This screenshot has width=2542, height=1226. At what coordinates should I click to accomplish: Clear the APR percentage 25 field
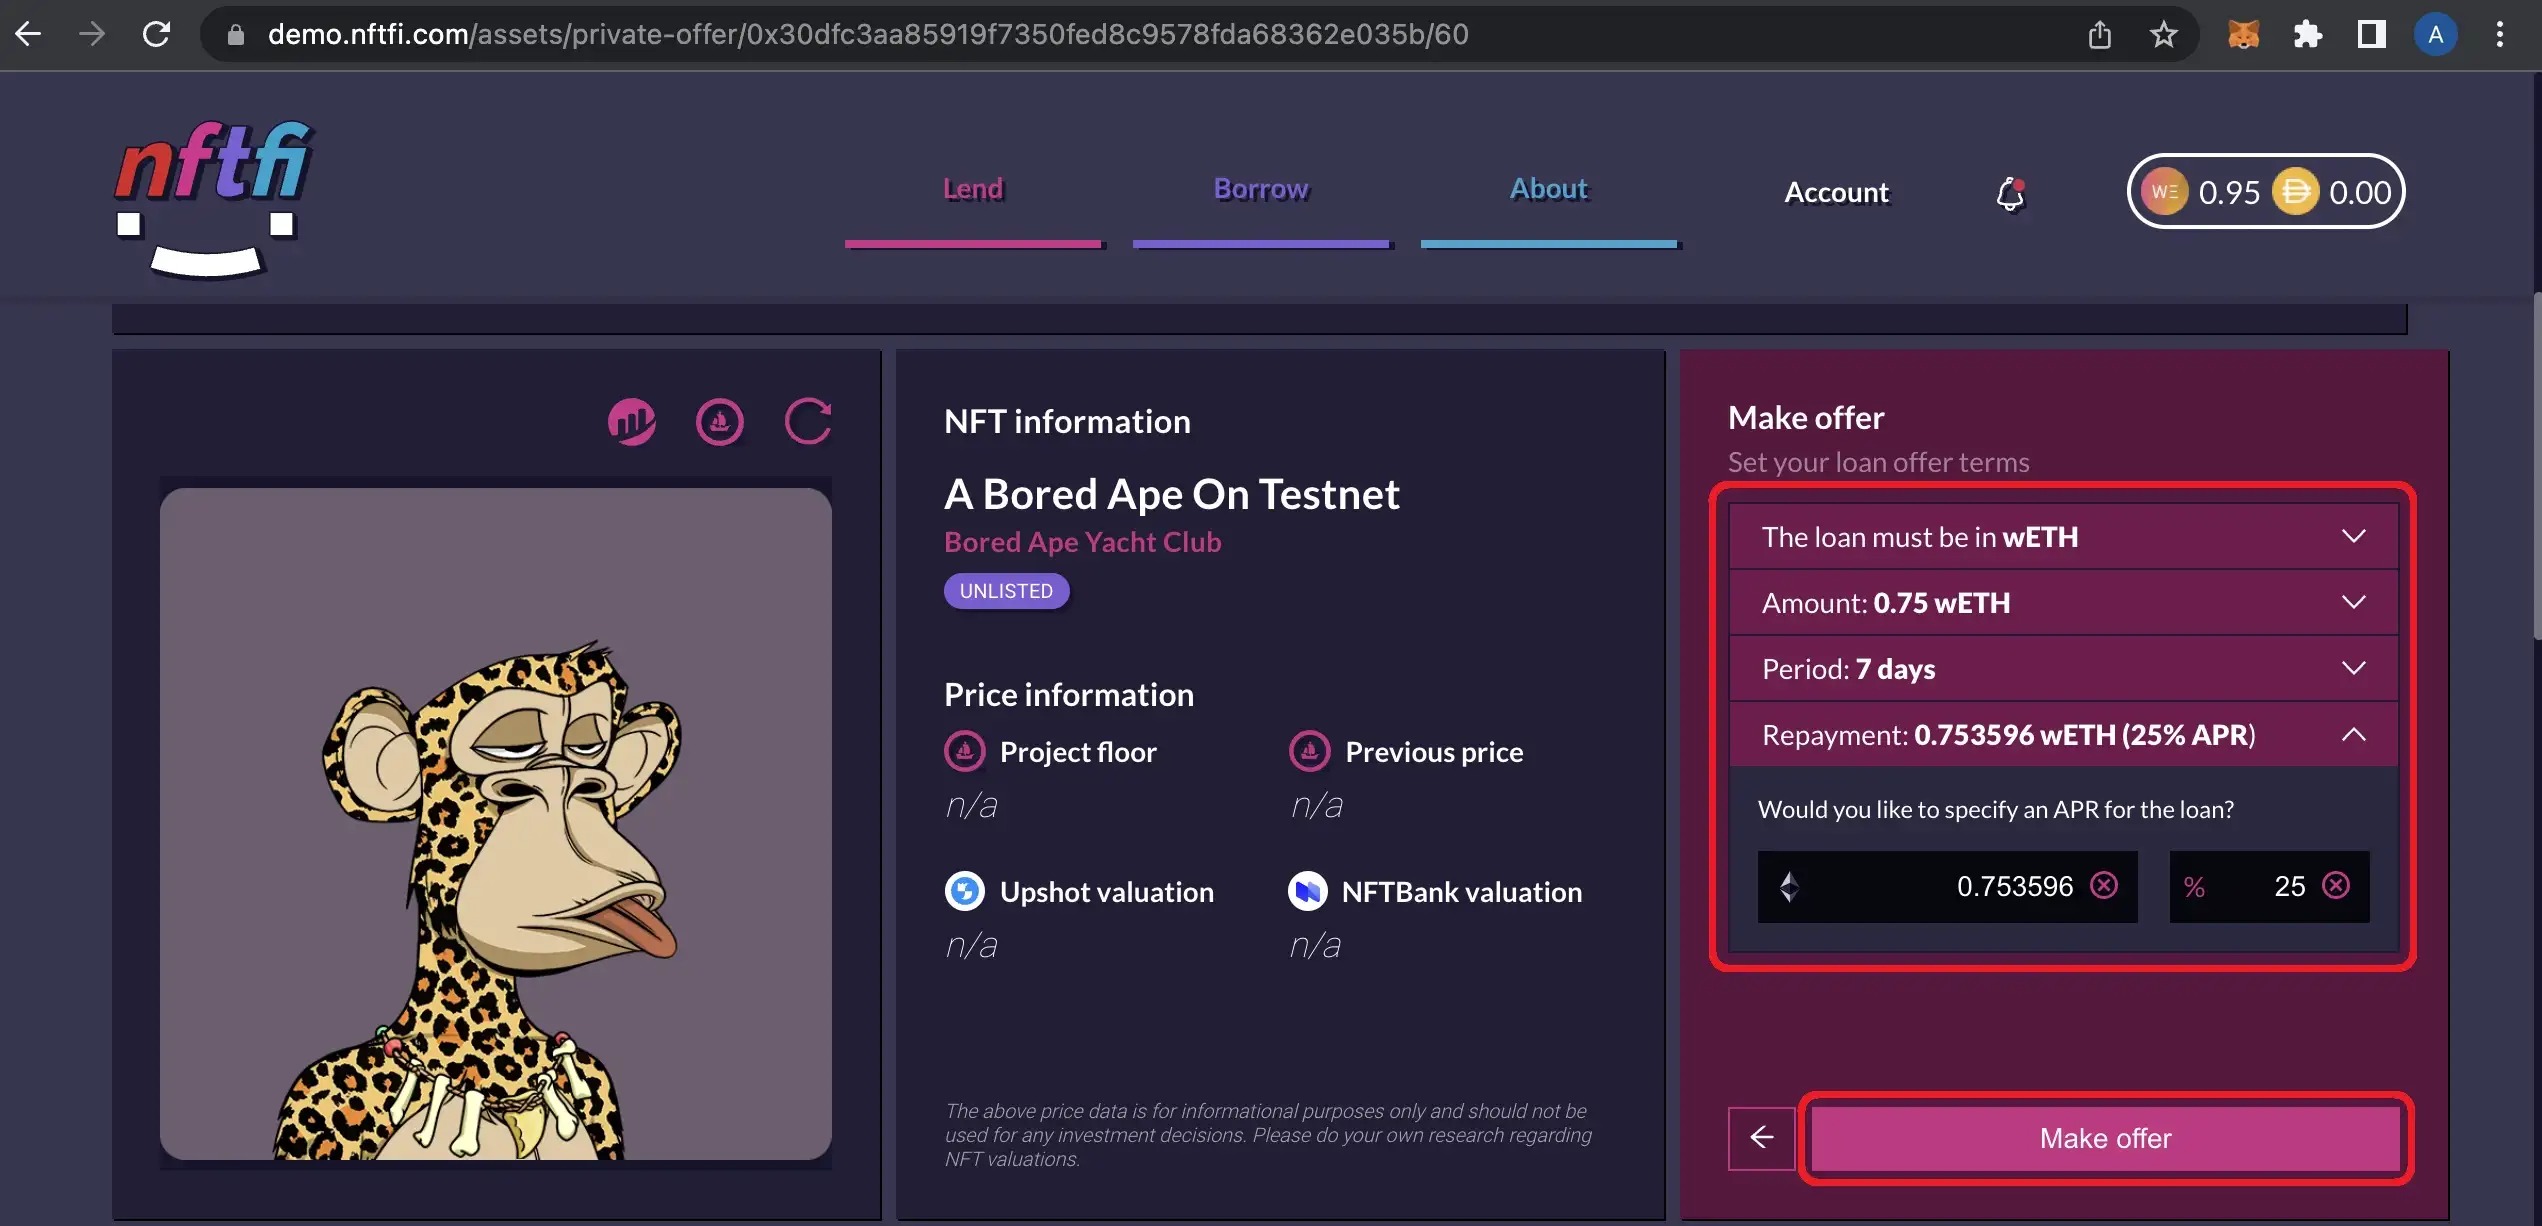click(2336, 886)
